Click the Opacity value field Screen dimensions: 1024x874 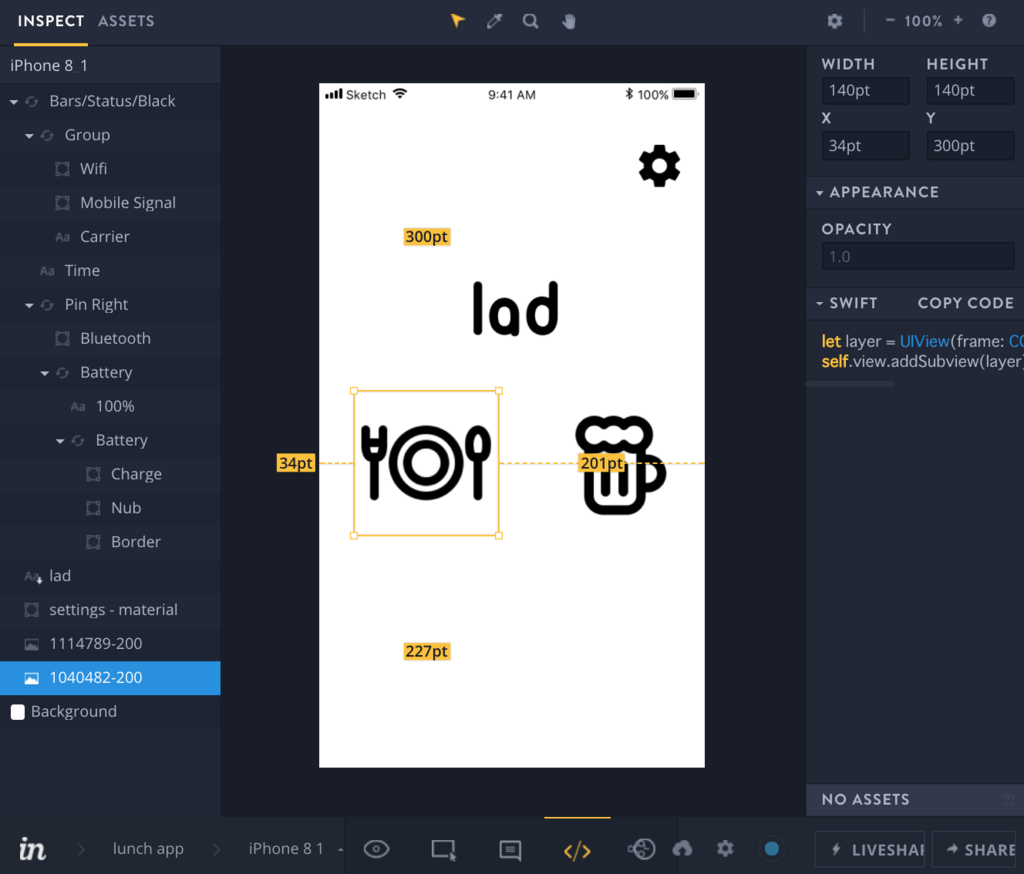918,257
